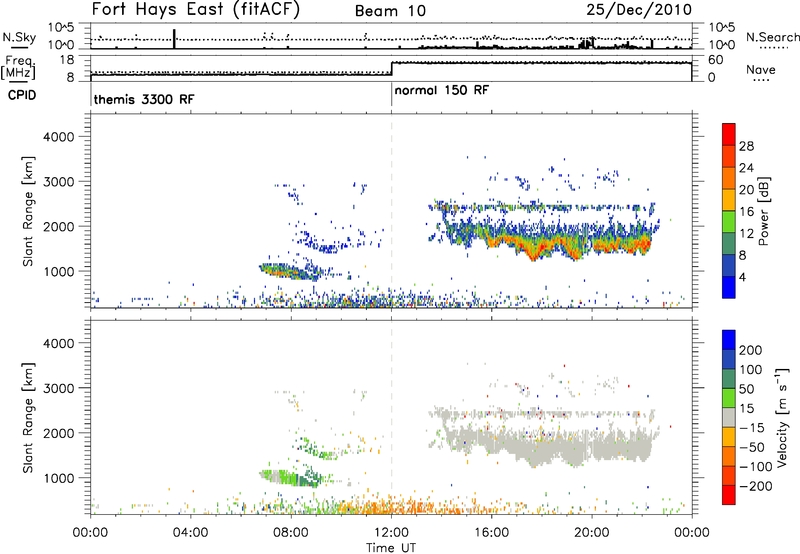Click the noise spike in N.Sky panel
This screenshot has width=800, height=554.
click(x=174, y=38)
